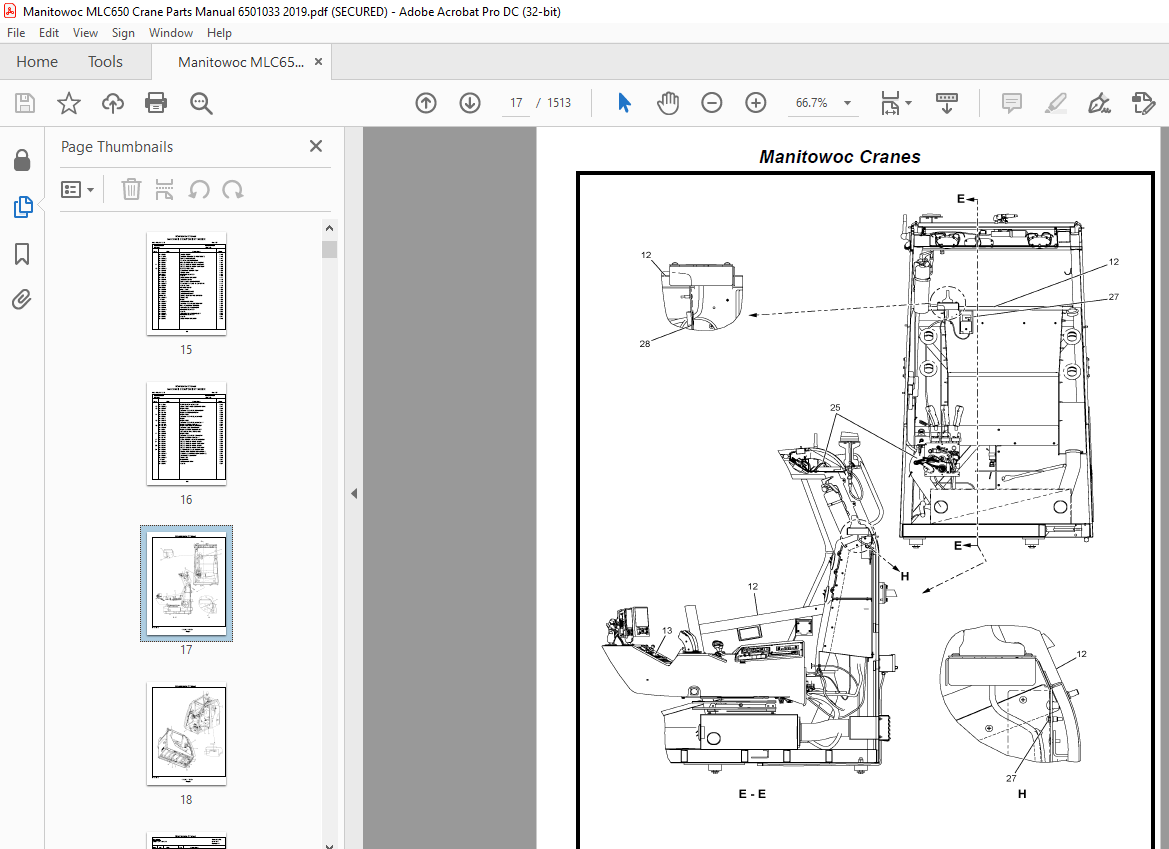This screenshot has width=1169, height=849.
Task: Switch to the Tools tab
Action: click(x=105, y=62)
